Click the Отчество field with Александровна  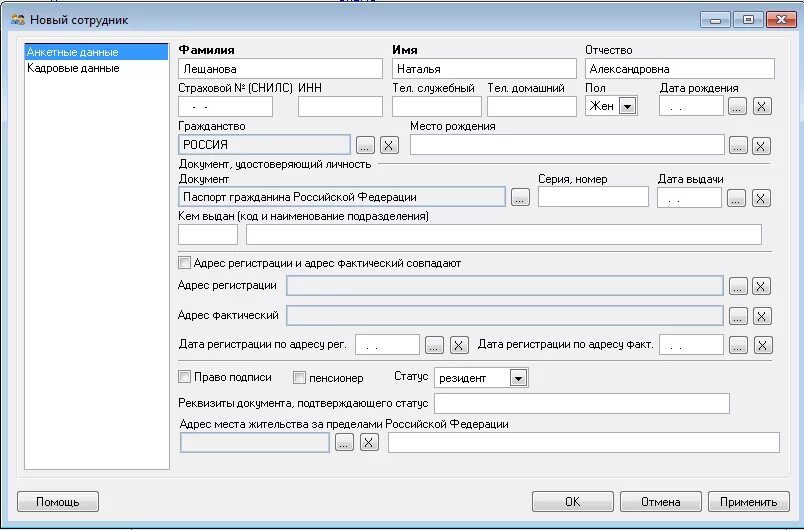pyautogui.click(x=679, y=69)
